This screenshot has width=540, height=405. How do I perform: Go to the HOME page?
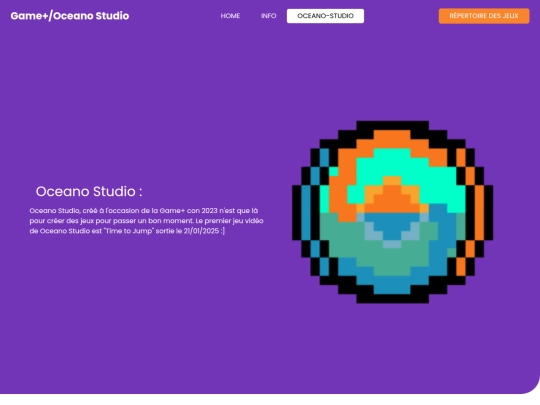pos(230,16)
